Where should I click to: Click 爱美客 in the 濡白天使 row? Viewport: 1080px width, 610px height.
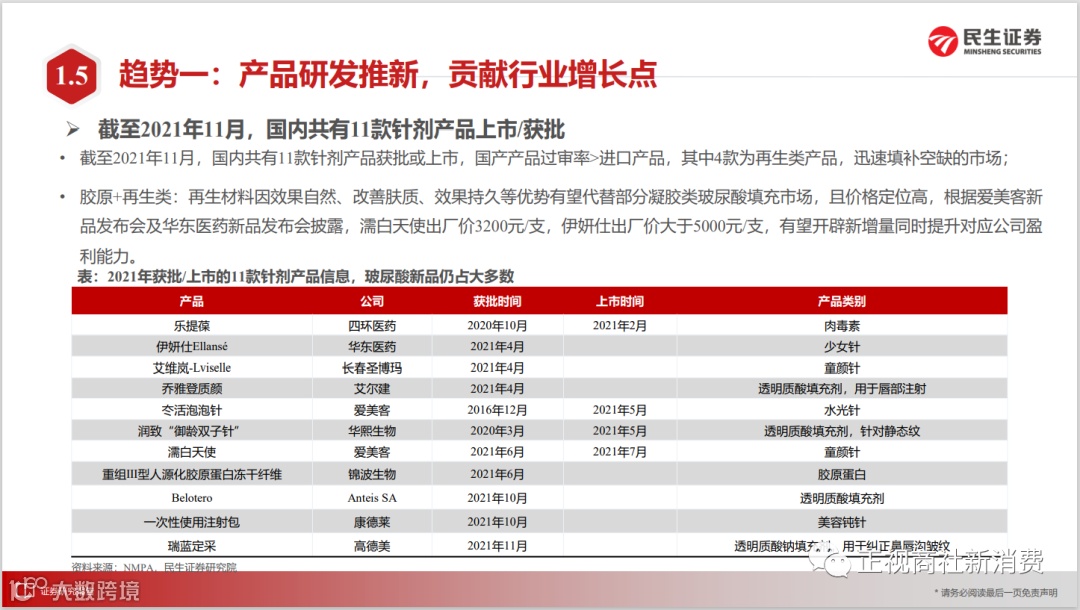372,452
